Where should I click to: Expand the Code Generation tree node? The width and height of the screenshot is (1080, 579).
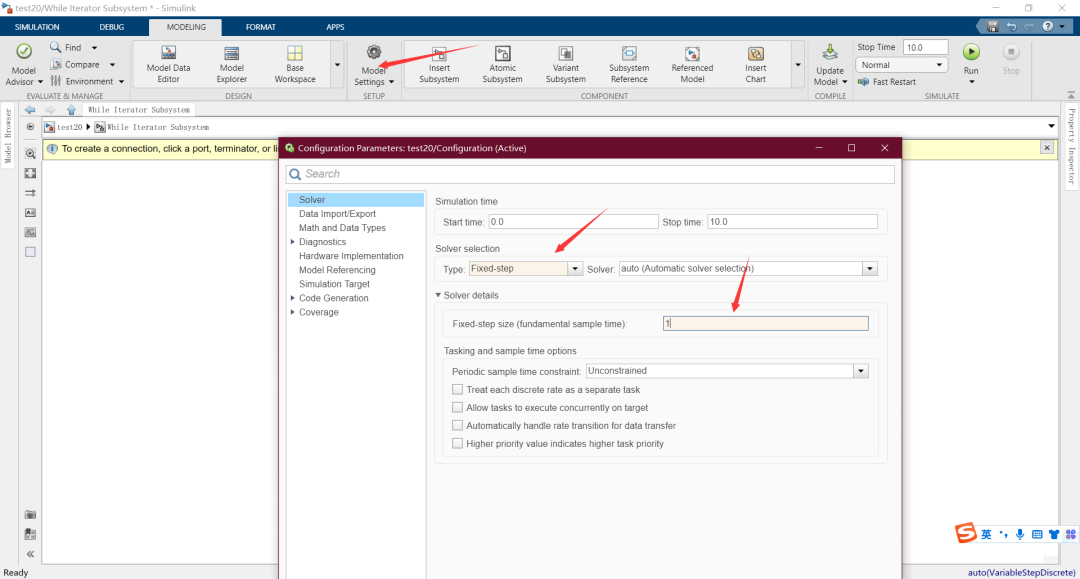point(293,298)
